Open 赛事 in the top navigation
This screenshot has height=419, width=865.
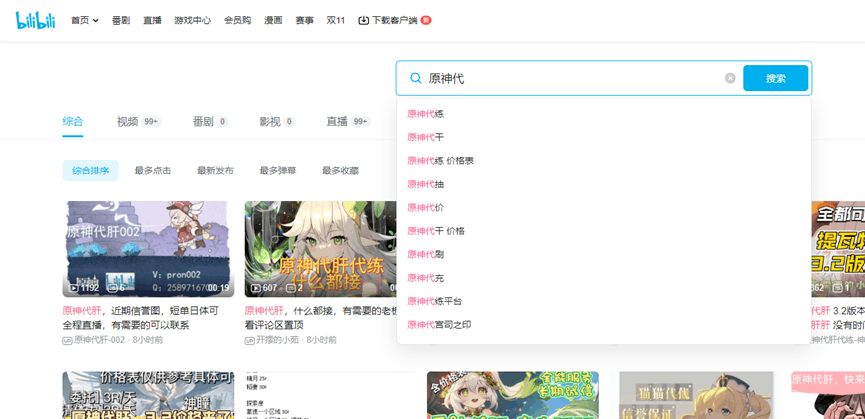[x=305, y=20]
